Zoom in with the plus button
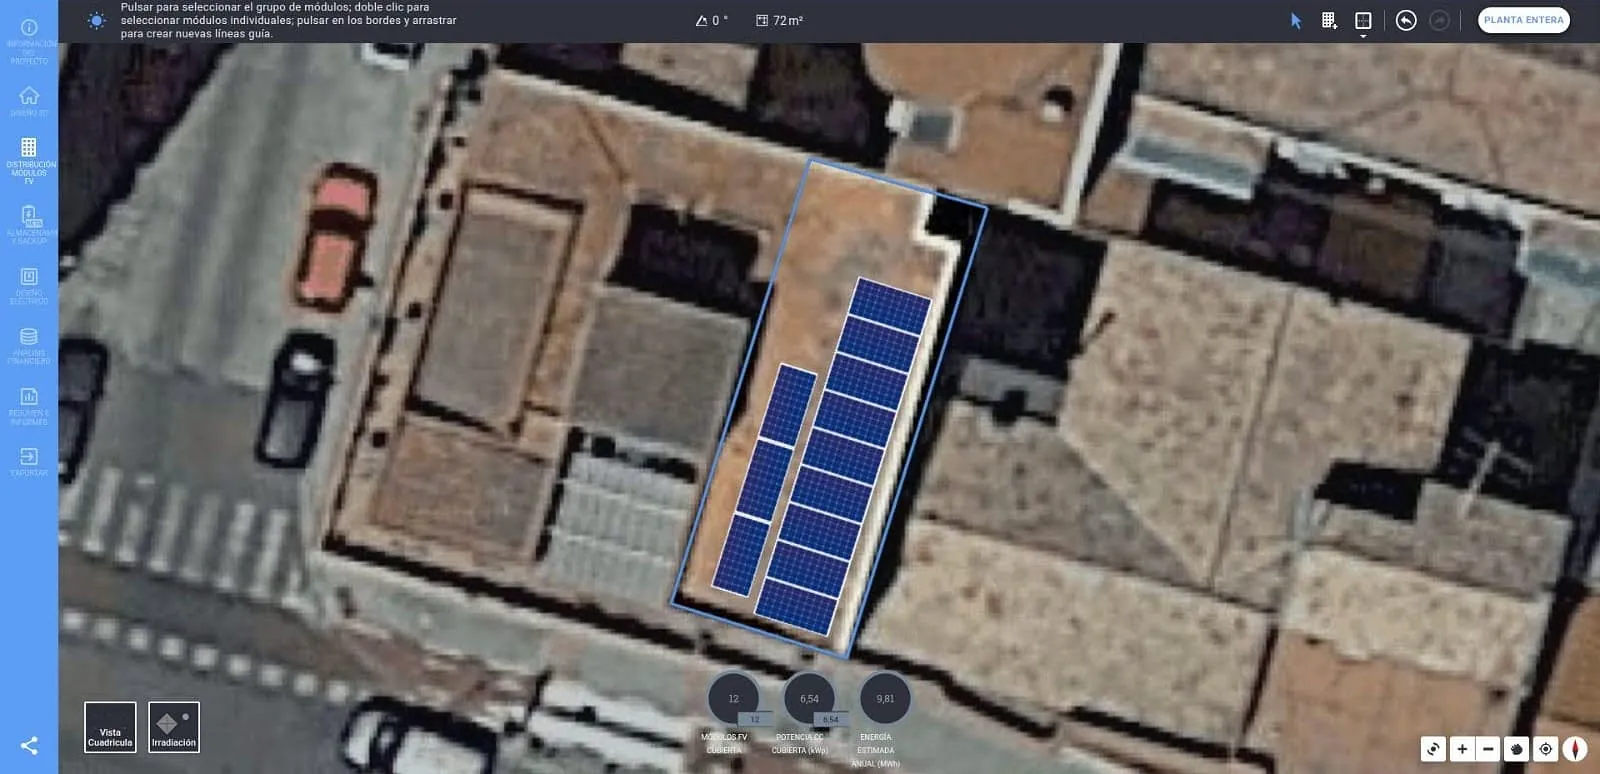This screenshot has height=774, width=1600. pyautogui.click(x=1462, y=749)
